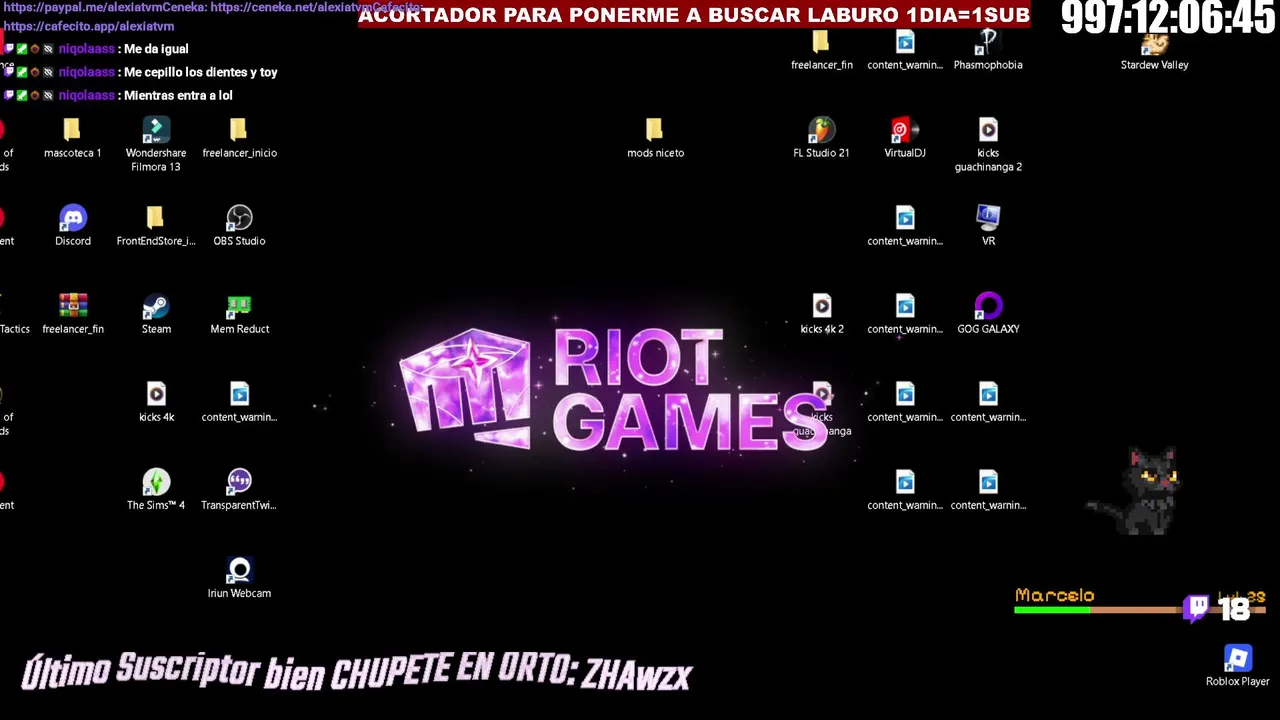The width and height of the screenshot is (1280, 720).
Task: Click the Riot Games splash logo
Action: pos(612,390)
